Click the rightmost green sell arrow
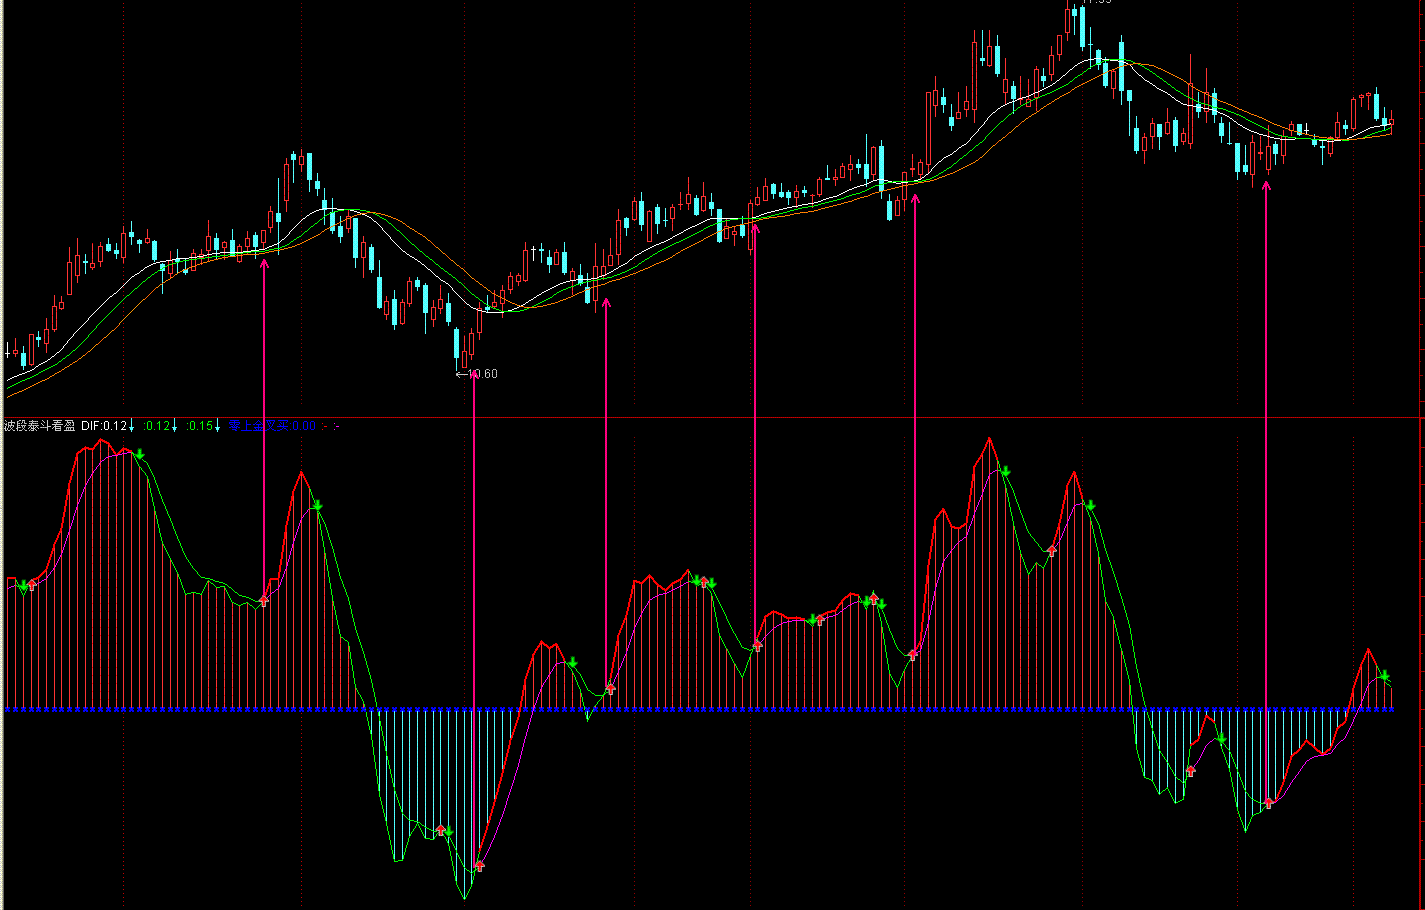1425x910 pixels. pyautogui.click(x=1385, y=676)
